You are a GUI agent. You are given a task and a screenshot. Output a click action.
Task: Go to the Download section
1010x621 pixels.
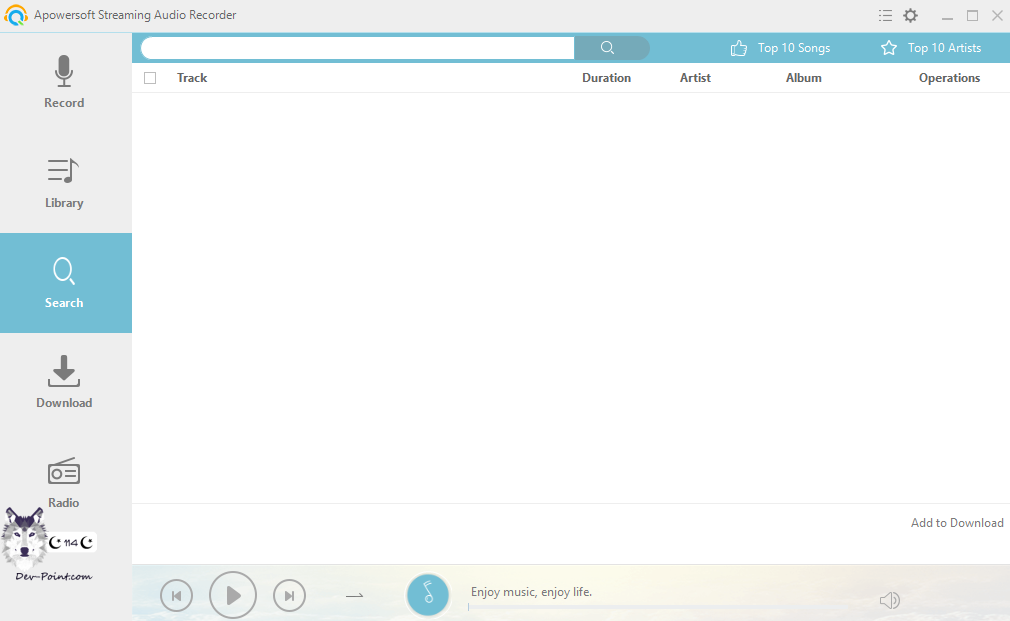(64, 383)
